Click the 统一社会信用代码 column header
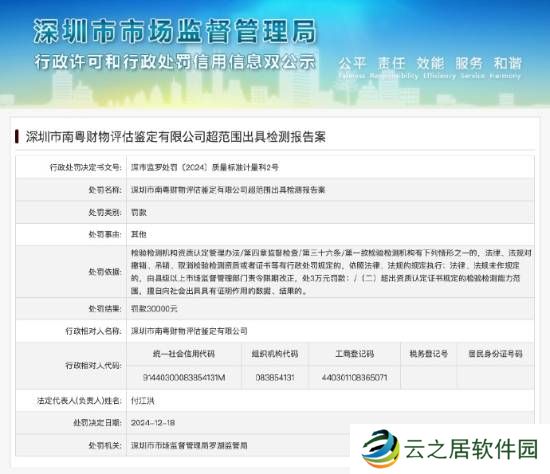Screen dimensions: 550x474 [x=184, y=353]
